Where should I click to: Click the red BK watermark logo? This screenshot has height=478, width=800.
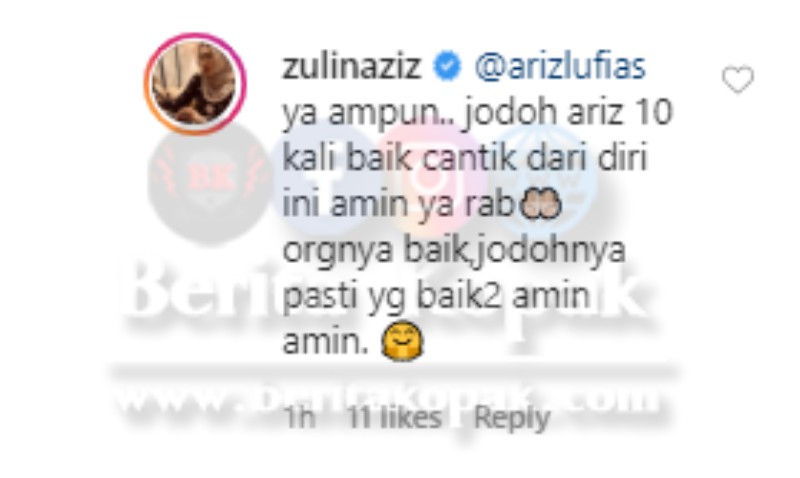[211, 181]
